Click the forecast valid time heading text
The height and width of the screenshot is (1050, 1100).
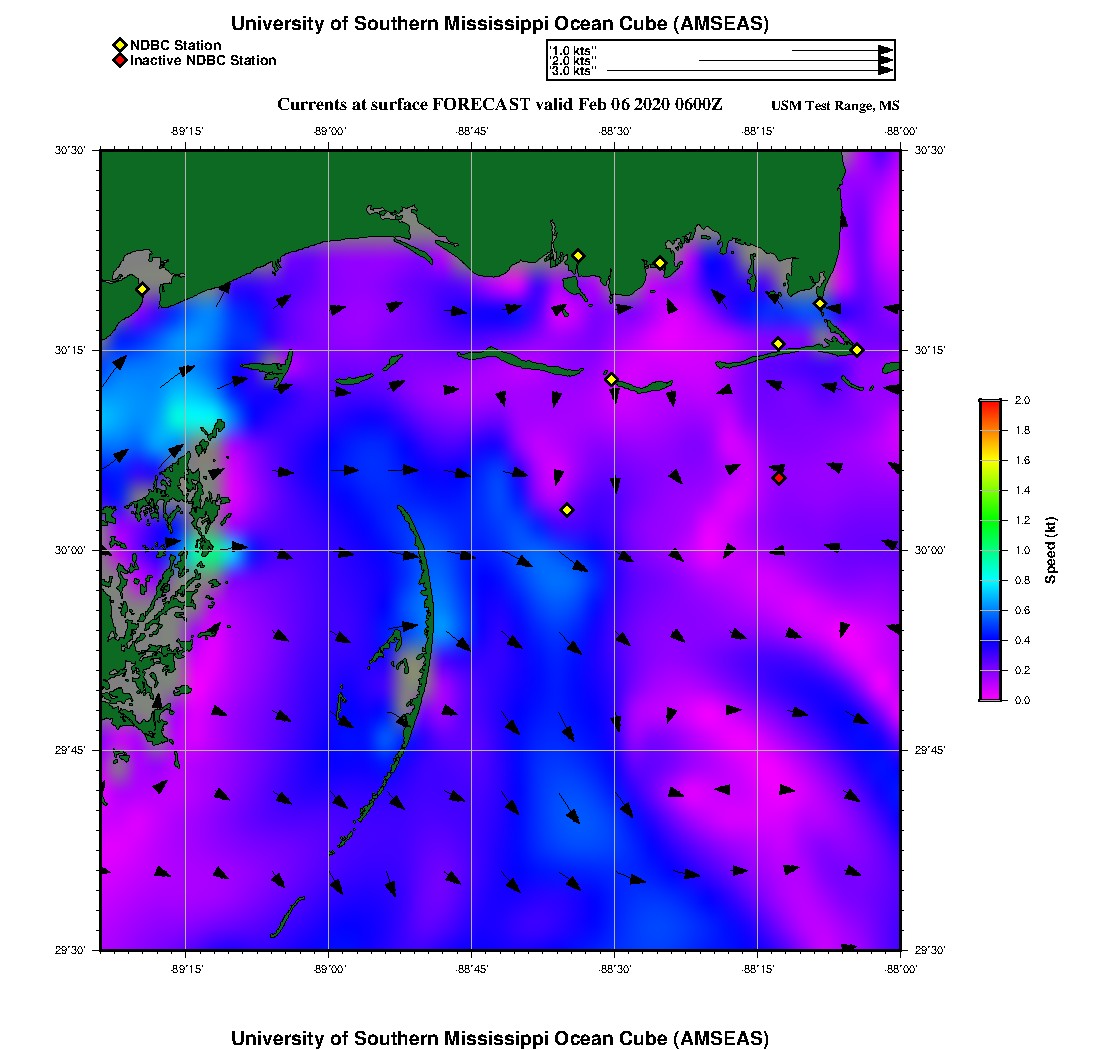tap(500, 105)
